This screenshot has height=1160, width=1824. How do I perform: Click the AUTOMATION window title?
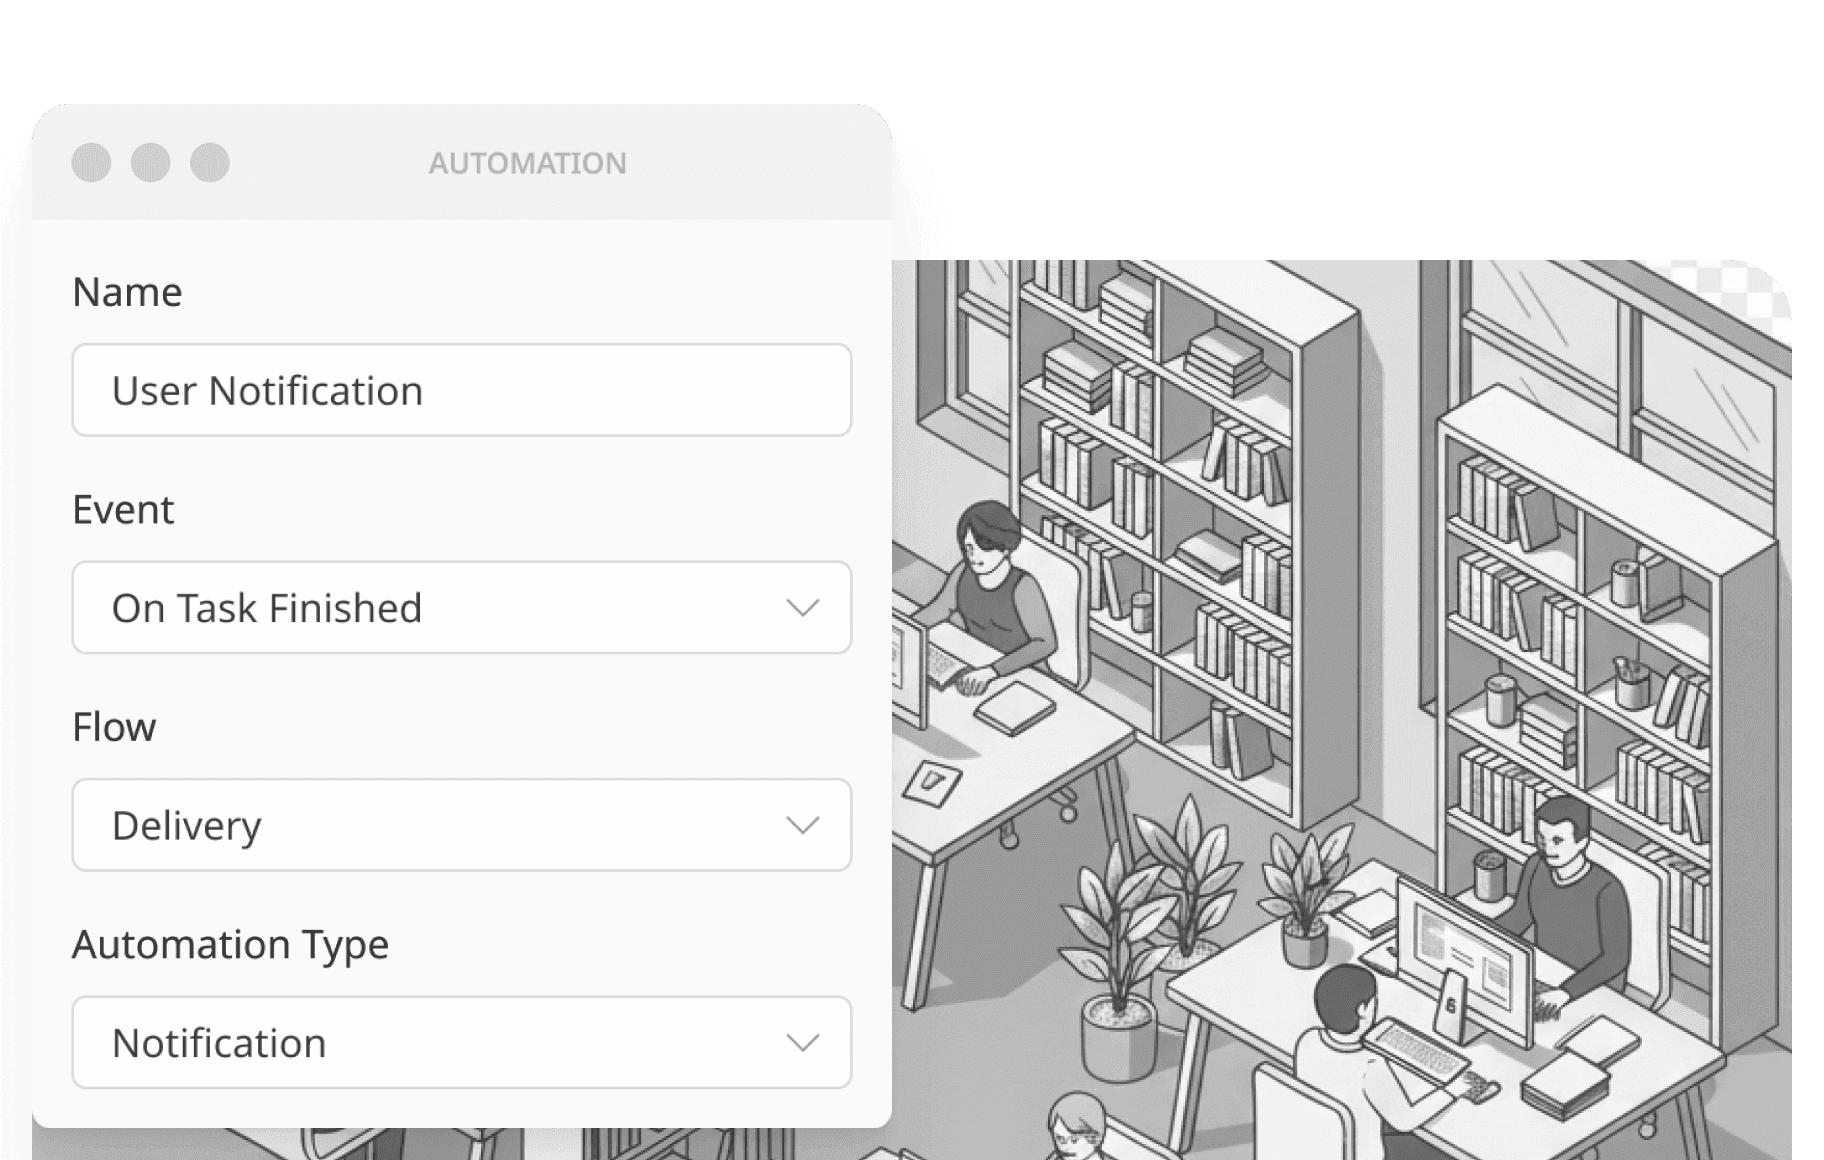(528, 163)
